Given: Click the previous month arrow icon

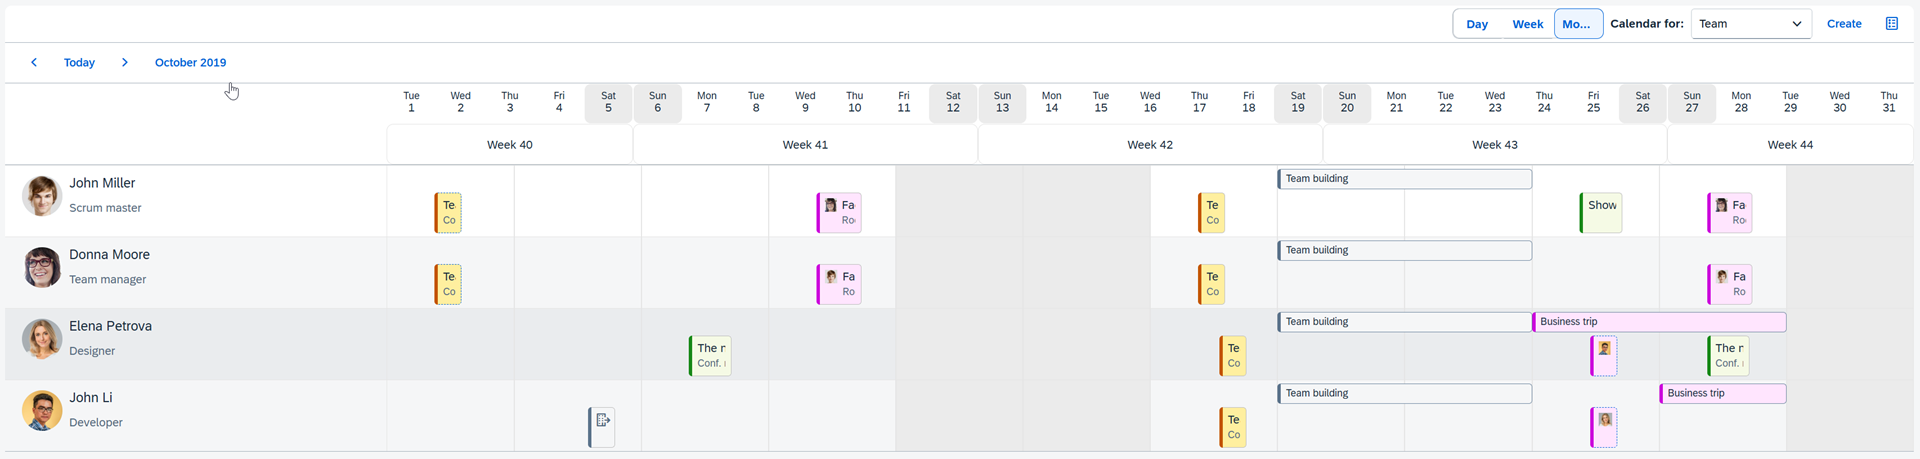Looking at the screenshot, I should pos(34,62).
